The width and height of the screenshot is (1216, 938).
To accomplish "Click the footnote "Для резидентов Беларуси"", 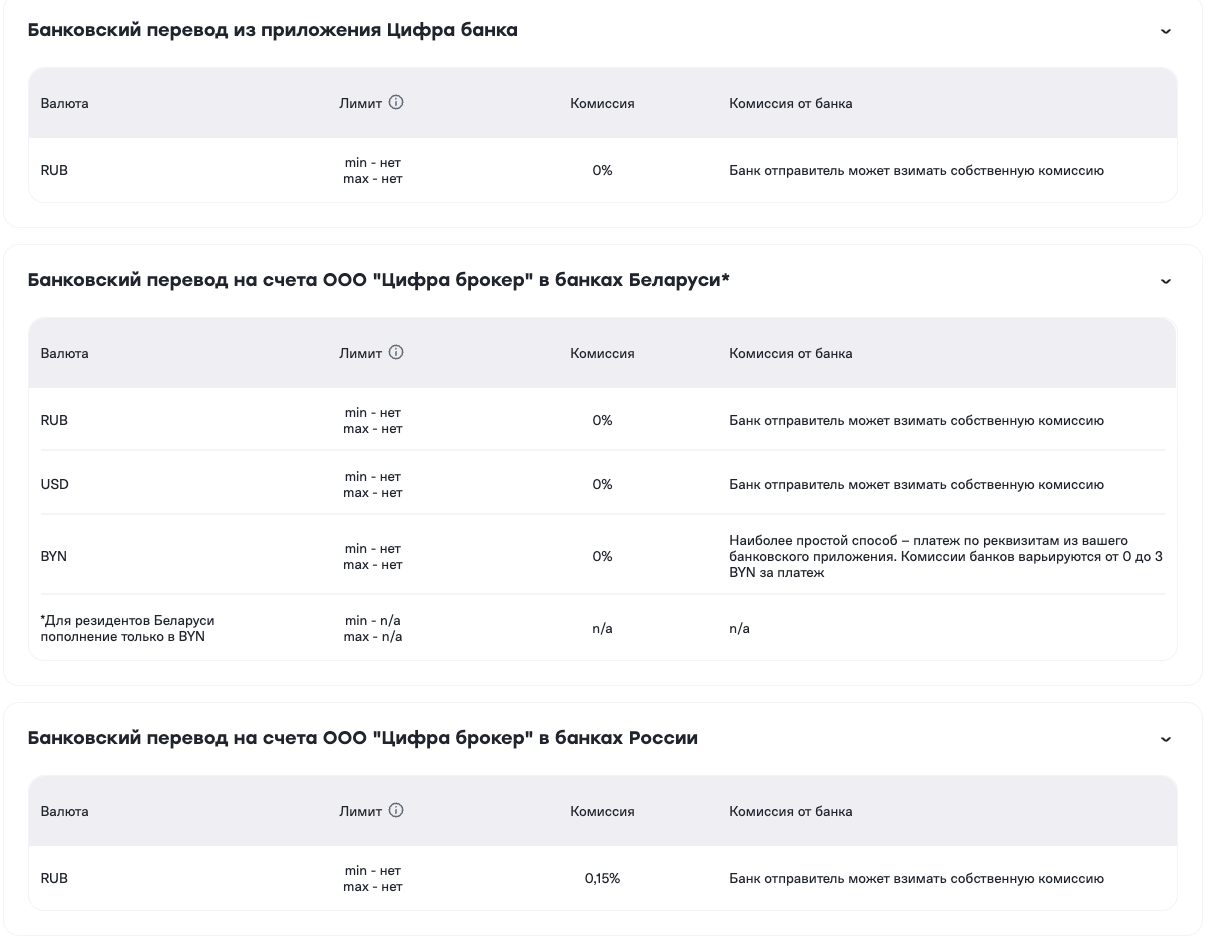I will (x=127, y=629).
